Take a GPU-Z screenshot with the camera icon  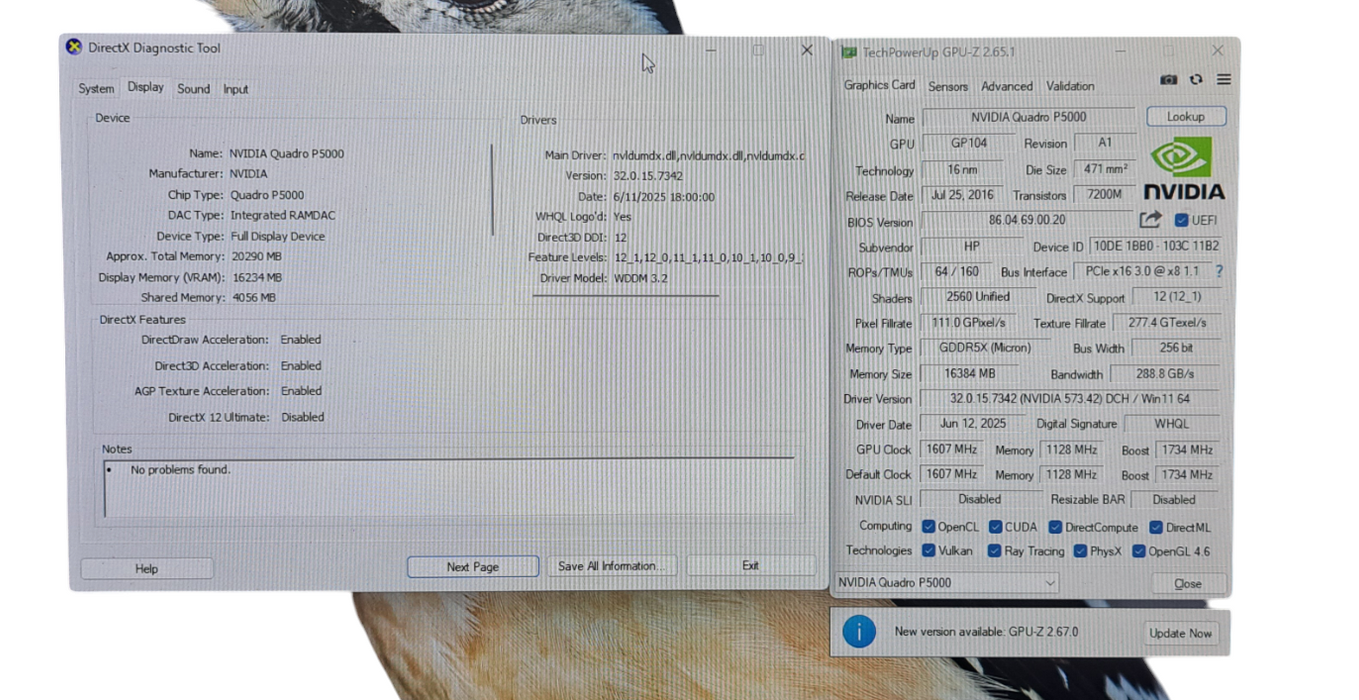1168,80
